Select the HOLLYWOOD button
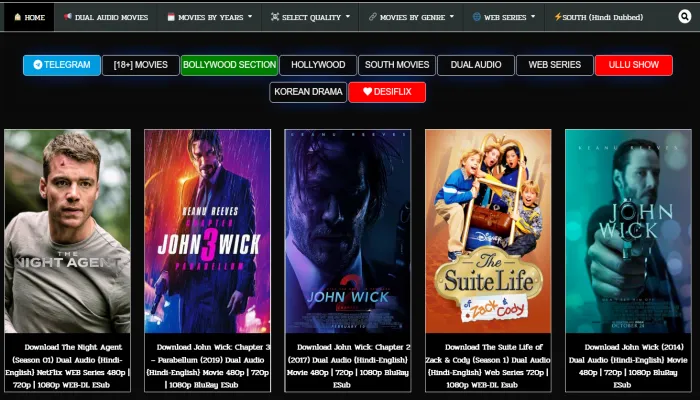The width and height of the screenshot is (700, 400). tap(318, 65)
